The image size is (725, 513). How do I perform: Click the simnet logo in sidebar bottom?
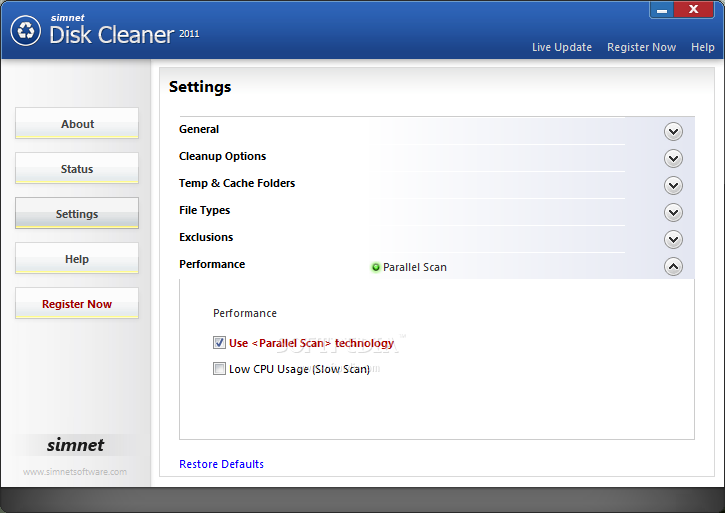pyautogui.click(x=75, y=445)
